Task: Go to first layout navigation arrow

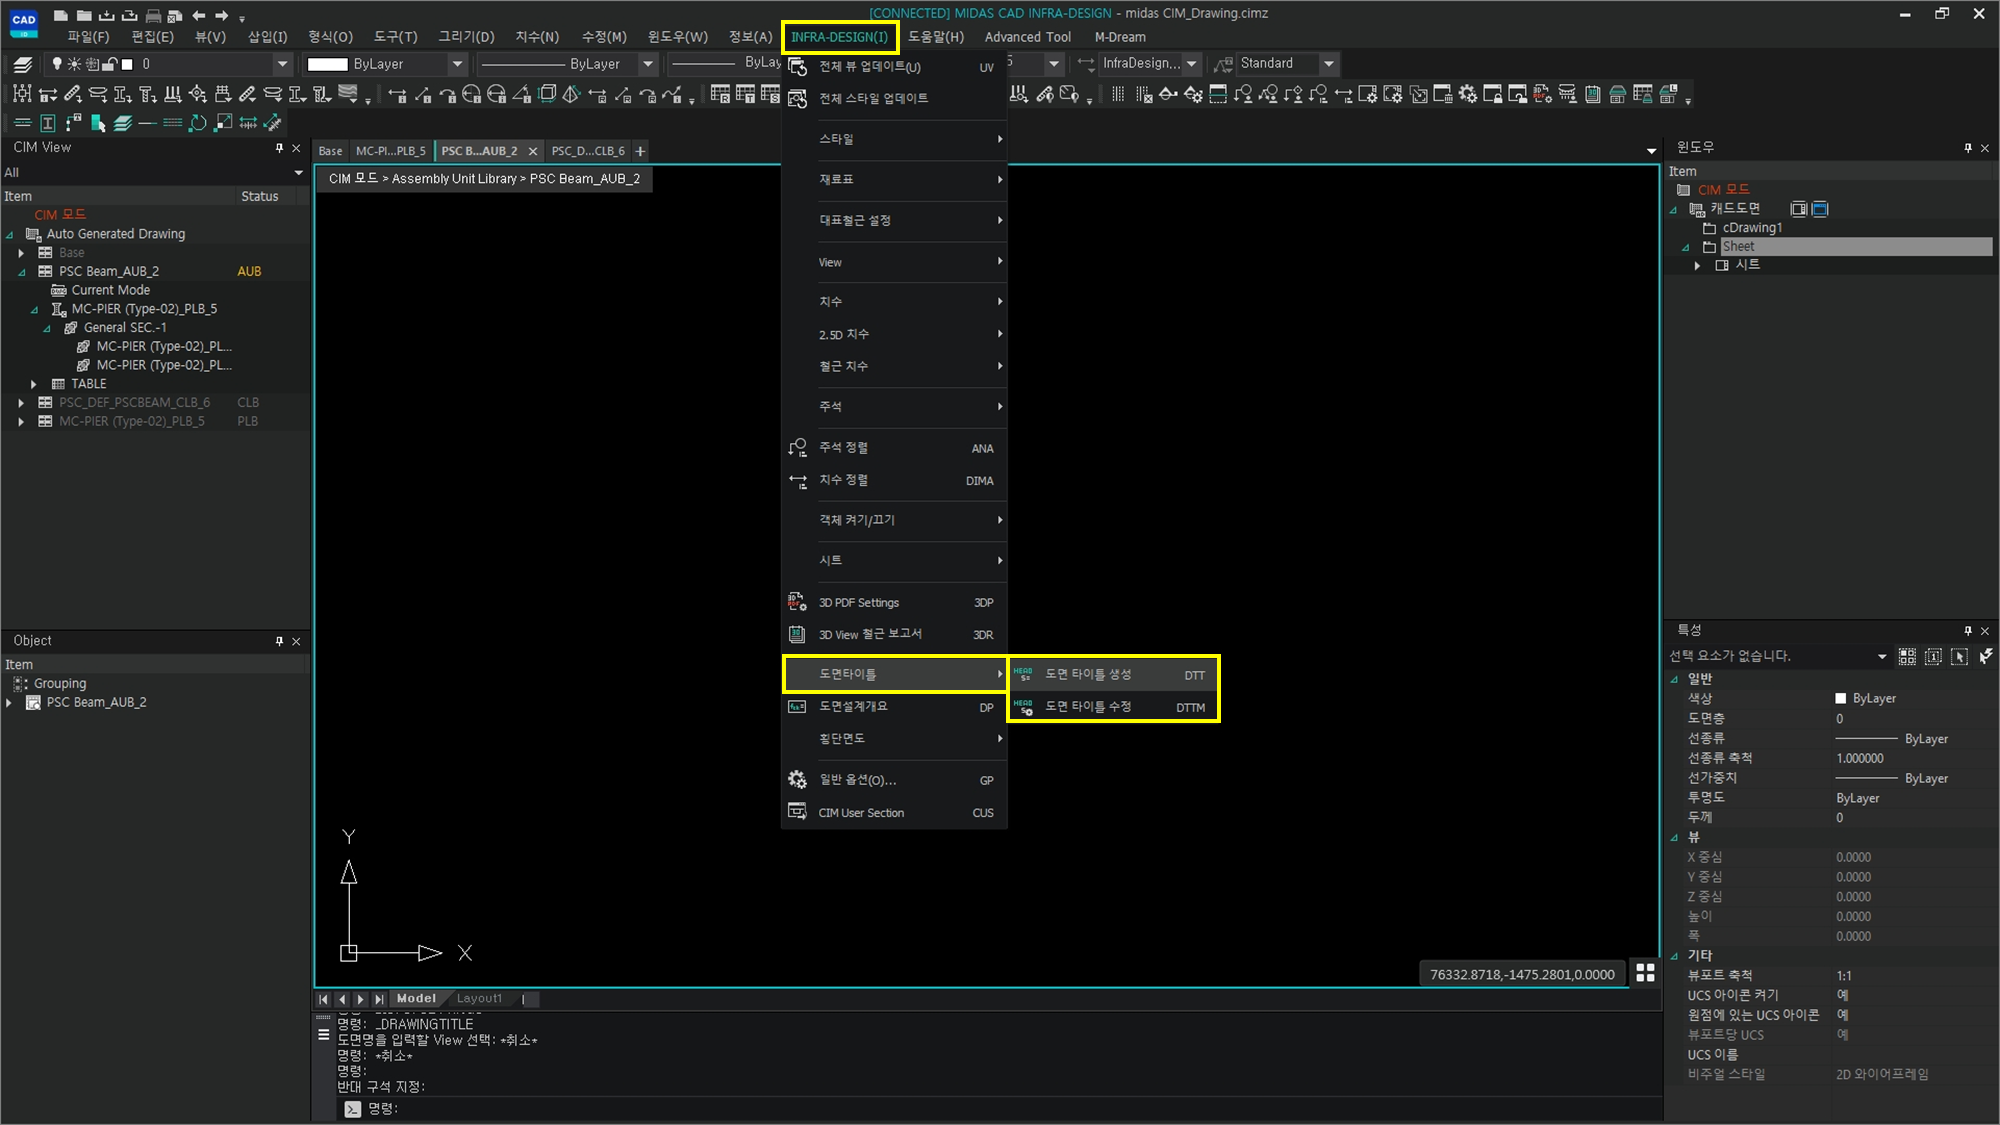Action: (x=323, y=999)
